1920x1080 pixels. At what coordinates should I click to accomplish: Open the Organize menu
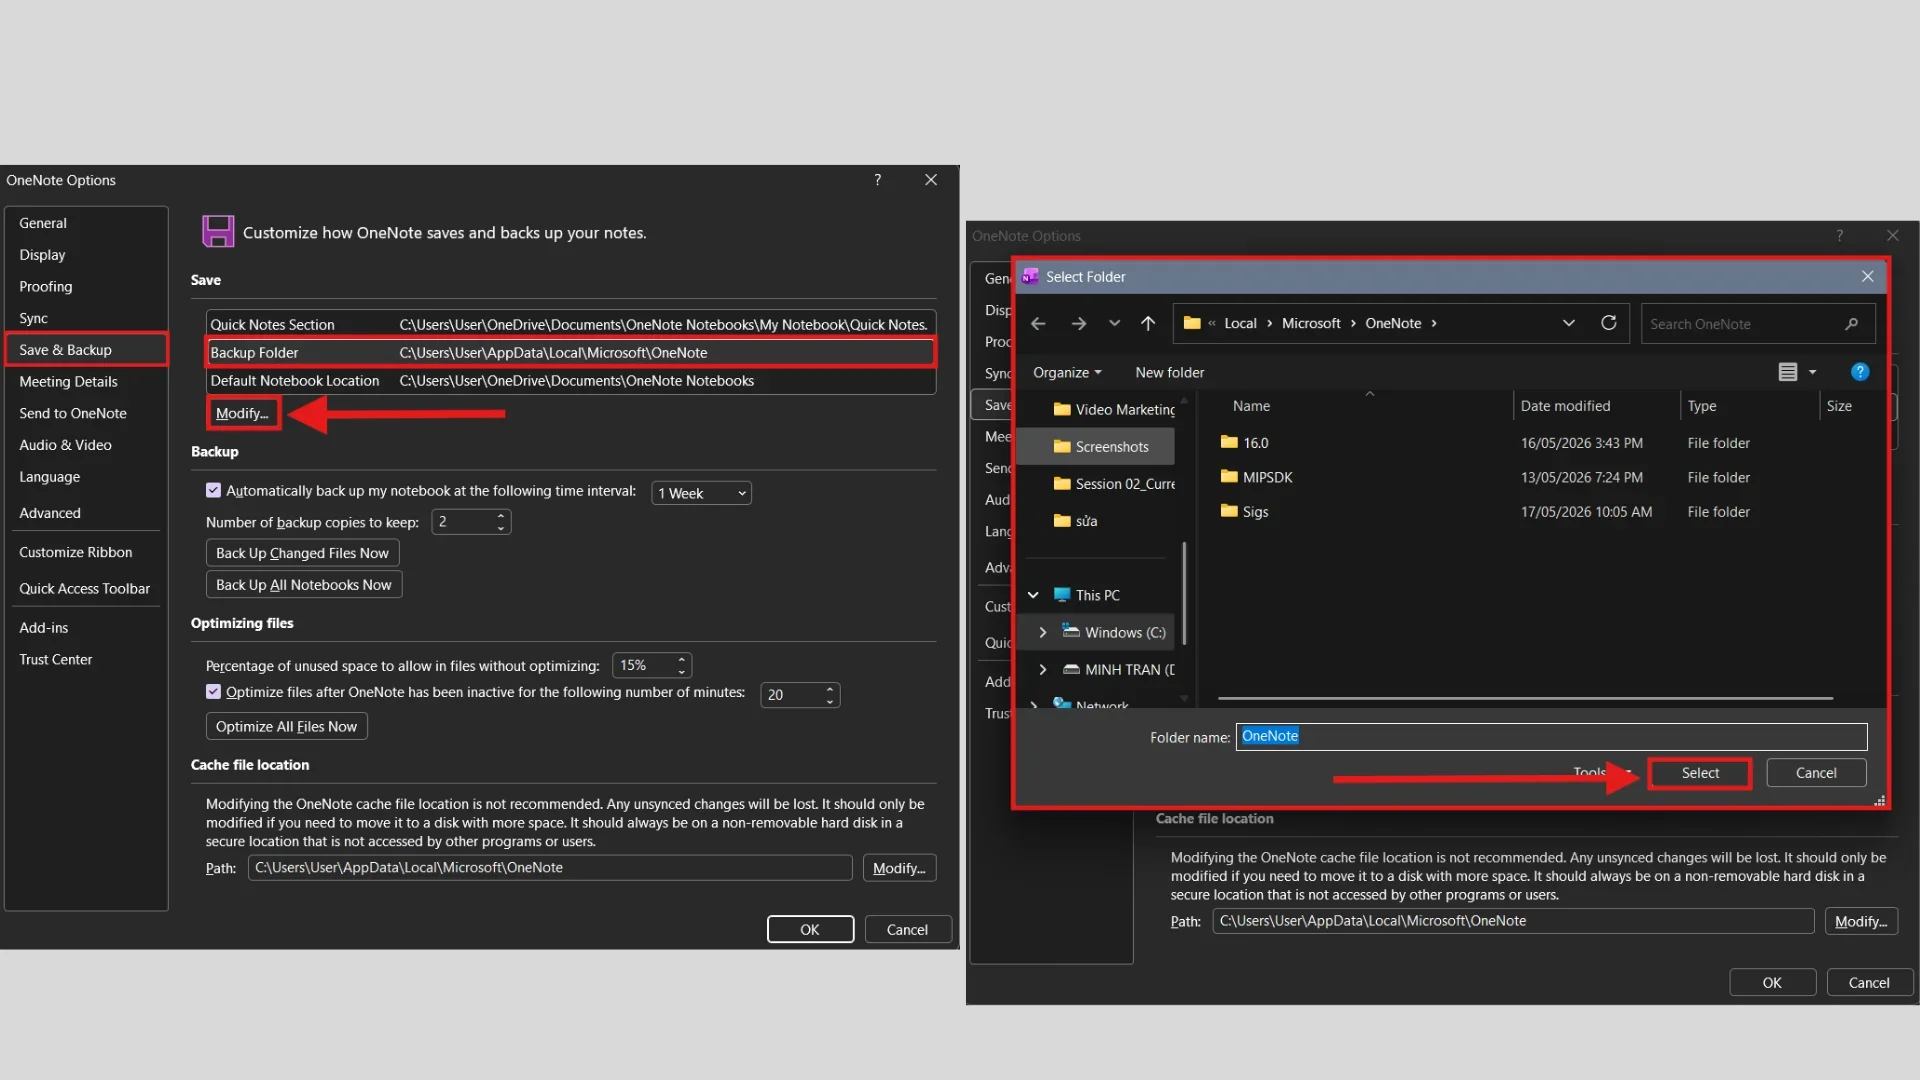coord(1067,372)
